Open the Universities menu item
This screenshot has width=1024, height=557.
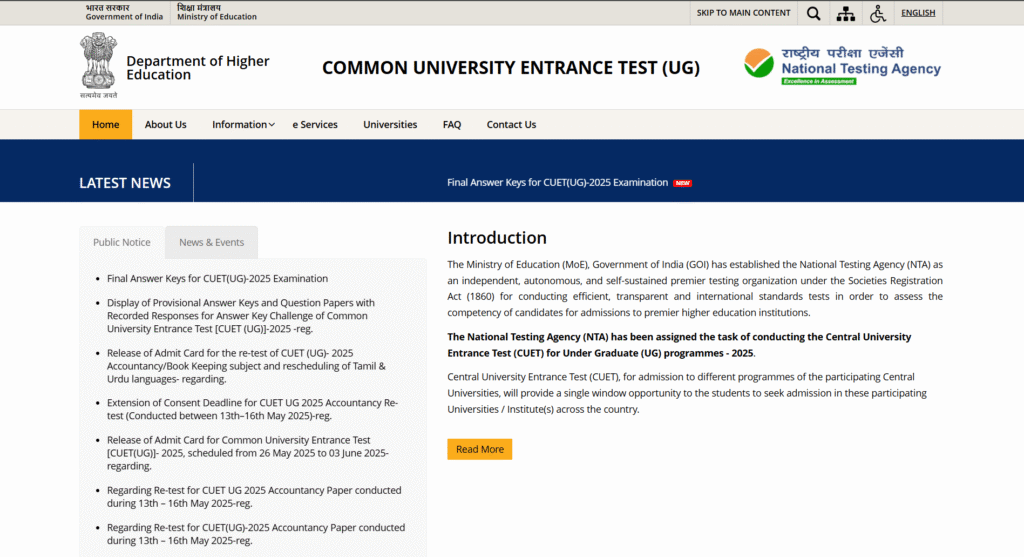click(390, 124)
